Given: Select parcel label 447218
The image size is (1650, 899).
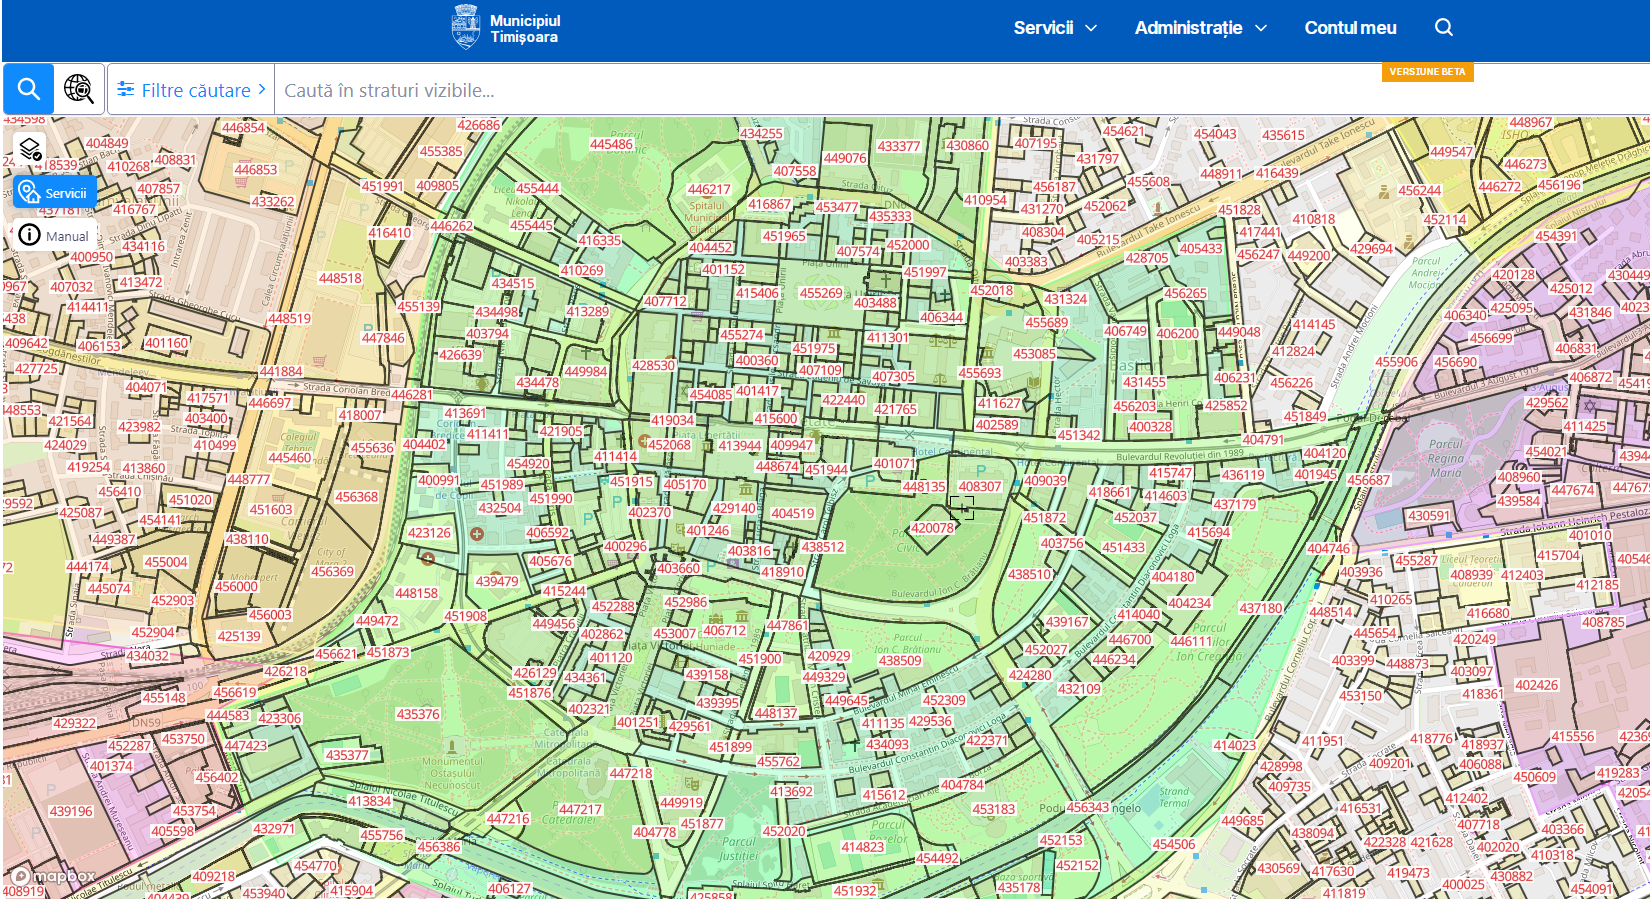Looking at the screenshot, I should coord(631,773).
